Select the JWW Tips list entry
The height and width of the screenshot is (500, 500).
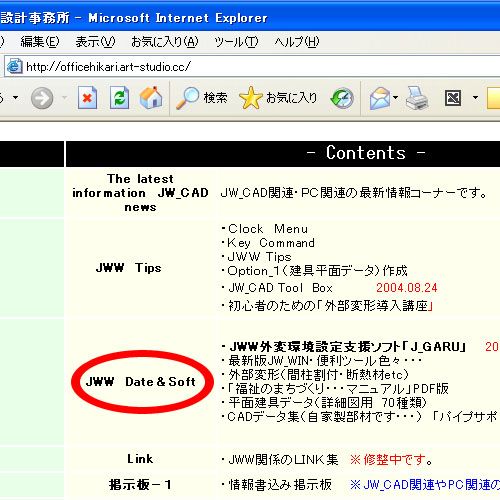tap(259, 257)
